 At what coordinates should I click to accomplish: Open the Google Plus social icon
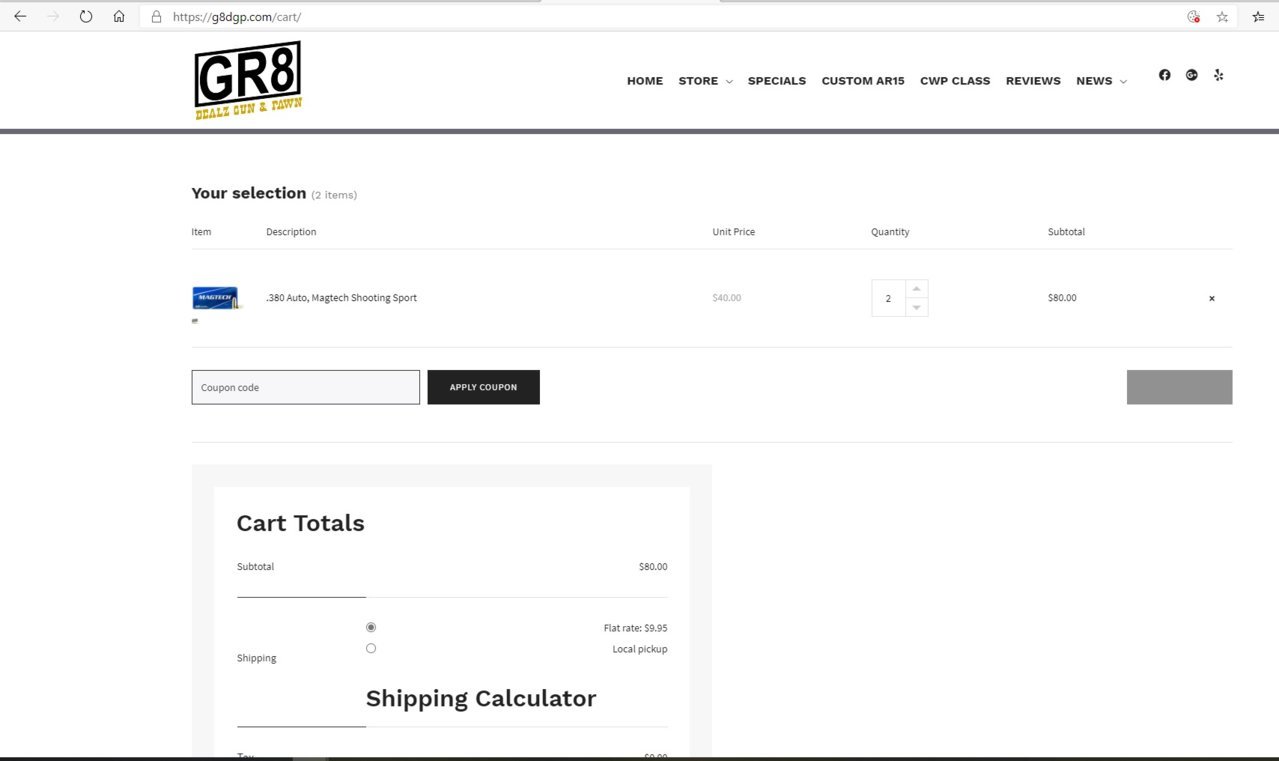[1191, 75]
